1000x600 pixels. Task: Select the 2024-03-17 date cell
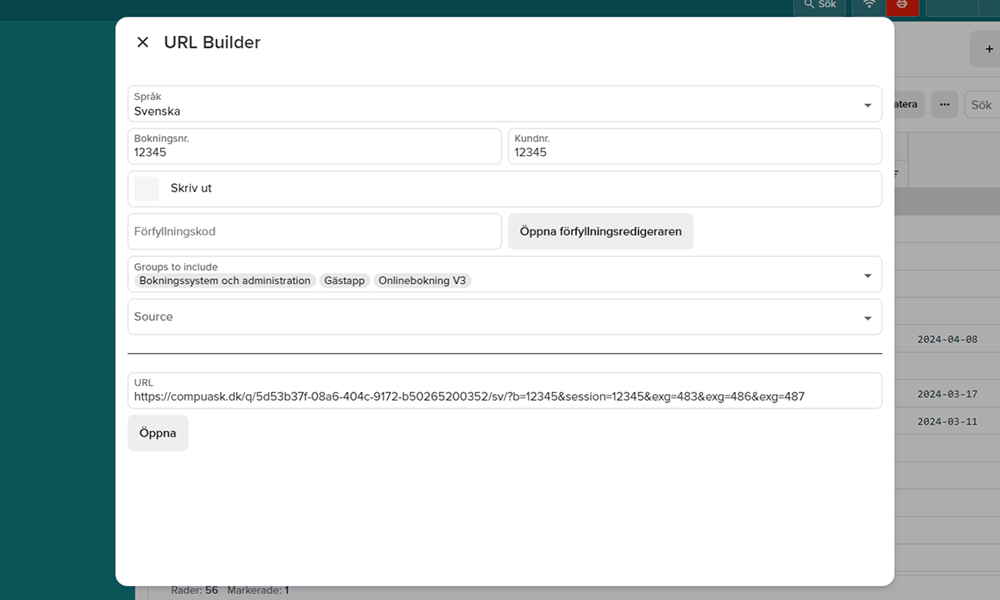(947, 394)
